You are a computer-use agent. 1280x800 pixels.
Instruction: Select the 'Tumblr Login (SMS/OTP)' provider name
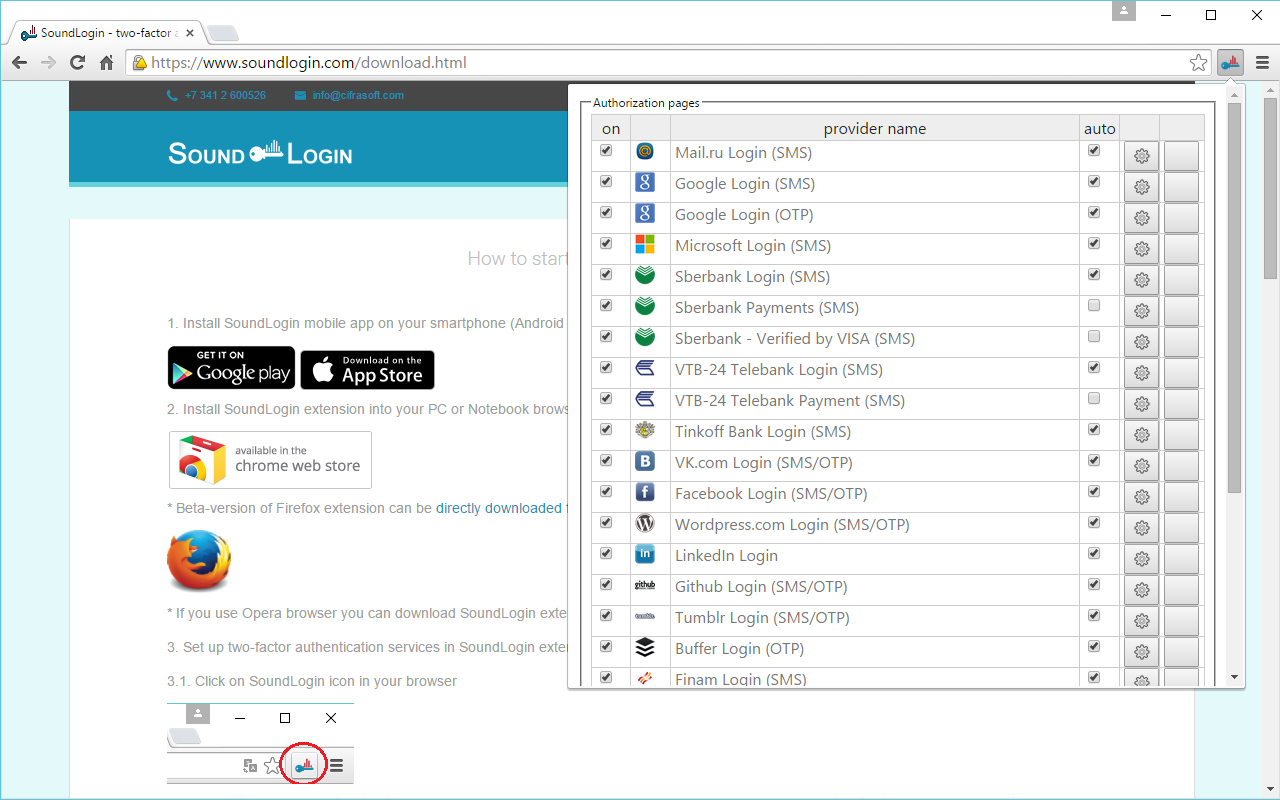pyautogui.click(x=762, y=618)
